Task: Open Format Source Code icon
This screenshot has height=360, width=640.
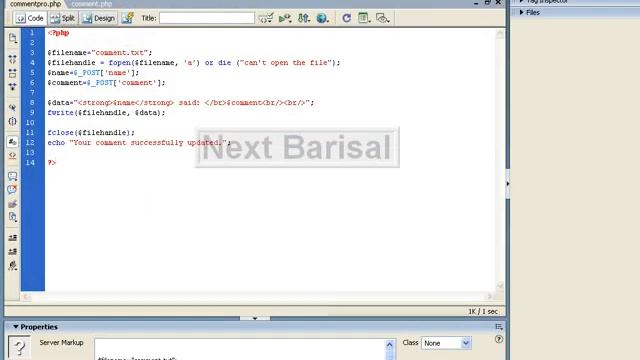Action: coord(13,265)
